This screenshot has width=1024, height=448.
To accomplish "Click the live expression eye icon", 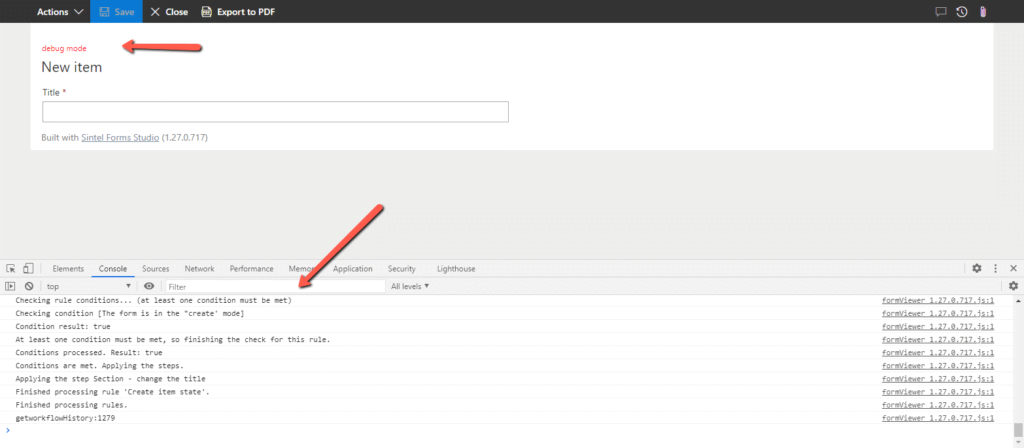I will (x=149, y=286).
